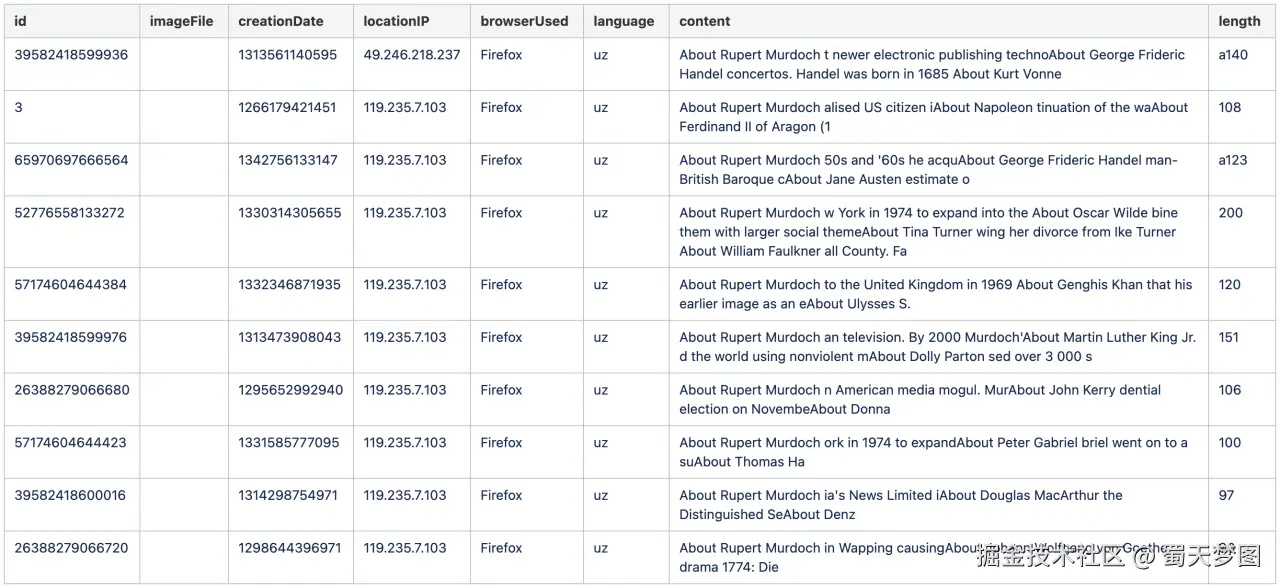Select creationDate cell 1313473908043
Image resolution: width=1280 pixels, height=588 pixels.
[x=289, y=338]
